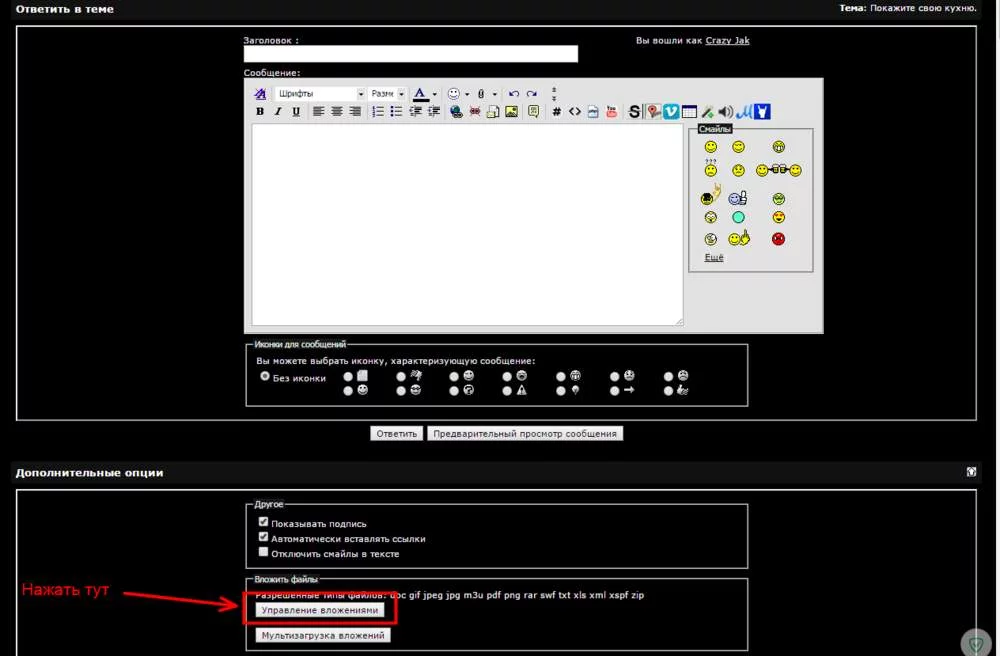Click the text color A swatch
This screenshot has height=656, width=1000.
coord(420,94)
